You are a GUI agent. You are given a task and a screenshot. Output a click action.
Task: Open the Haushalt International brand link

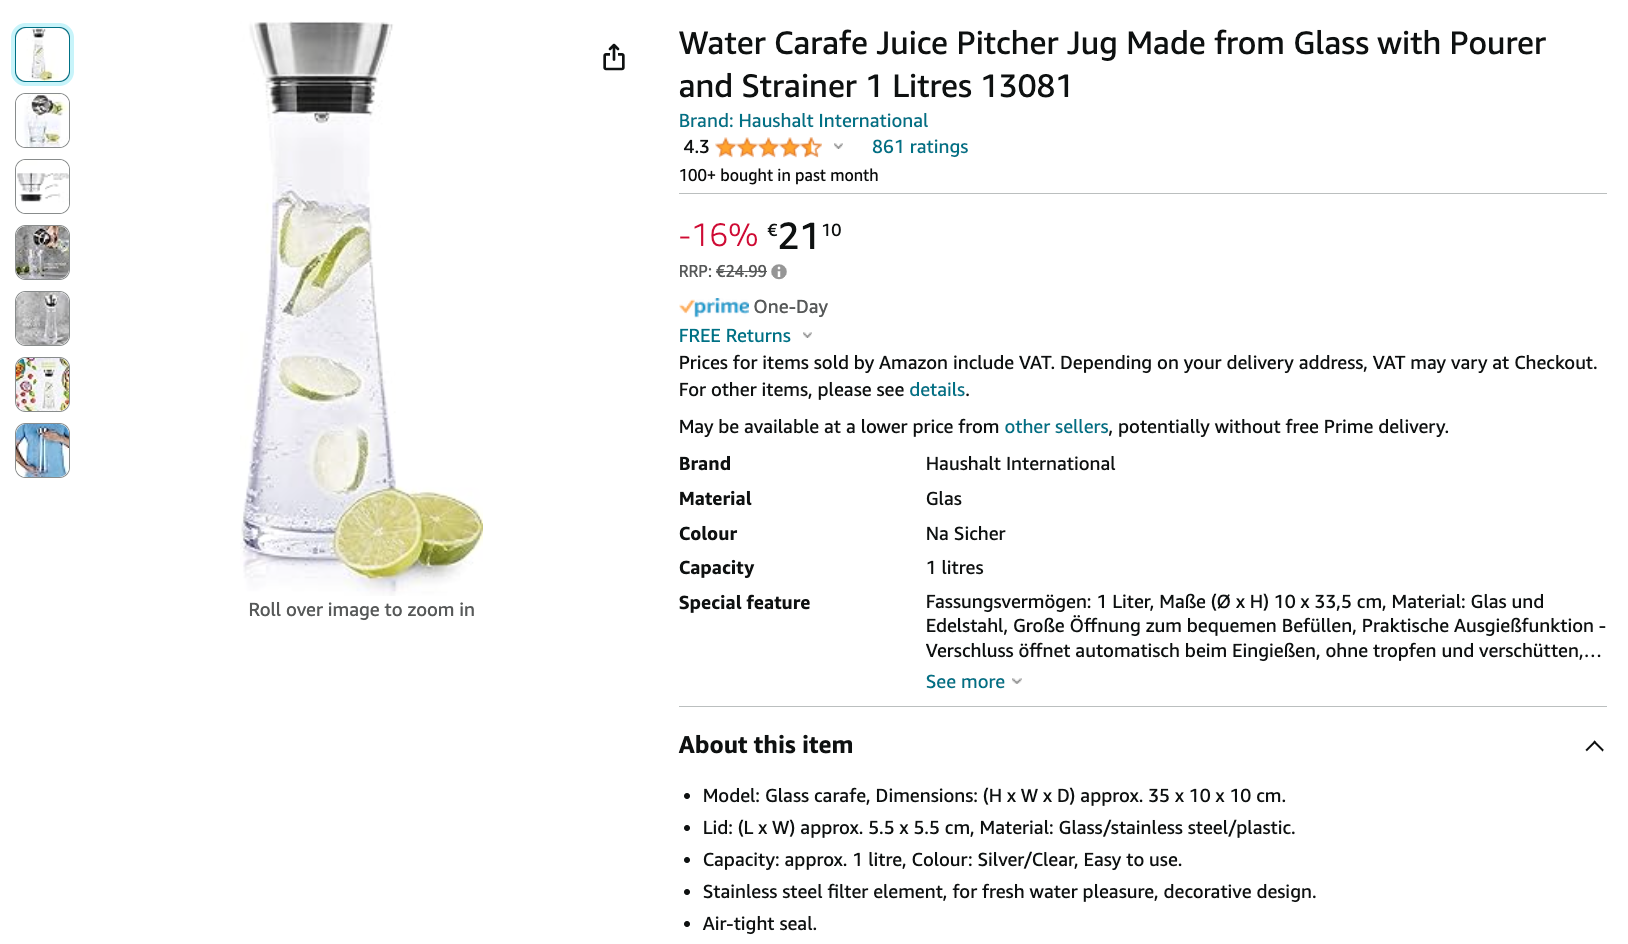803,121
